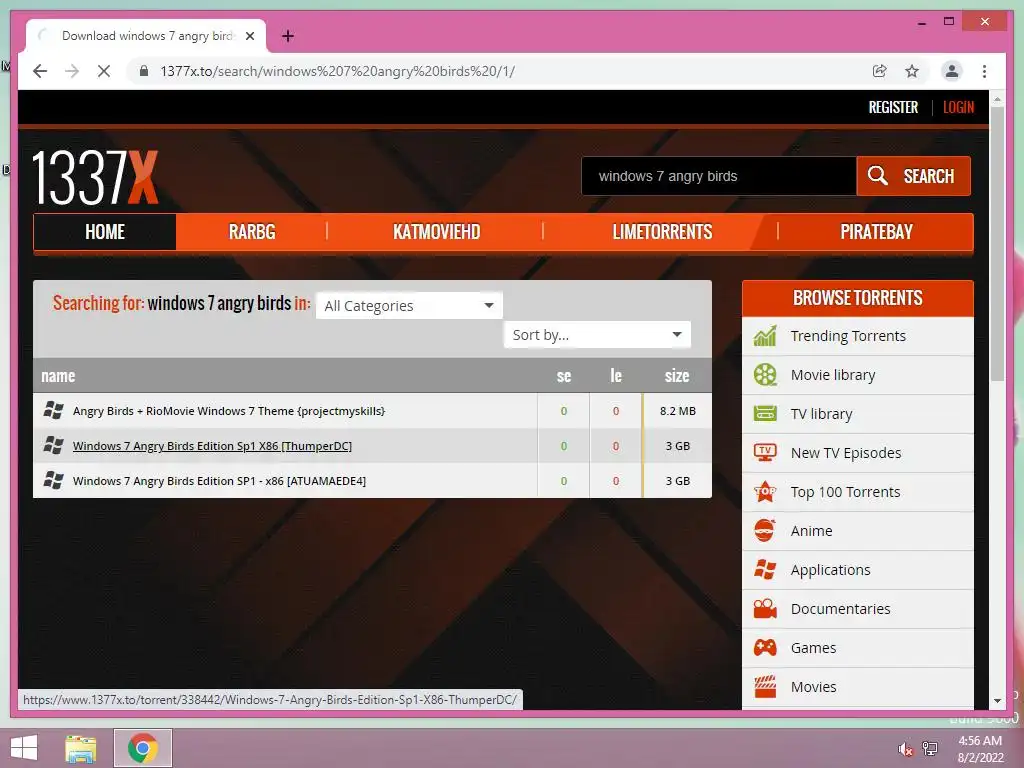Click the icon beside ThumperDC torrent row

point(54,445)
